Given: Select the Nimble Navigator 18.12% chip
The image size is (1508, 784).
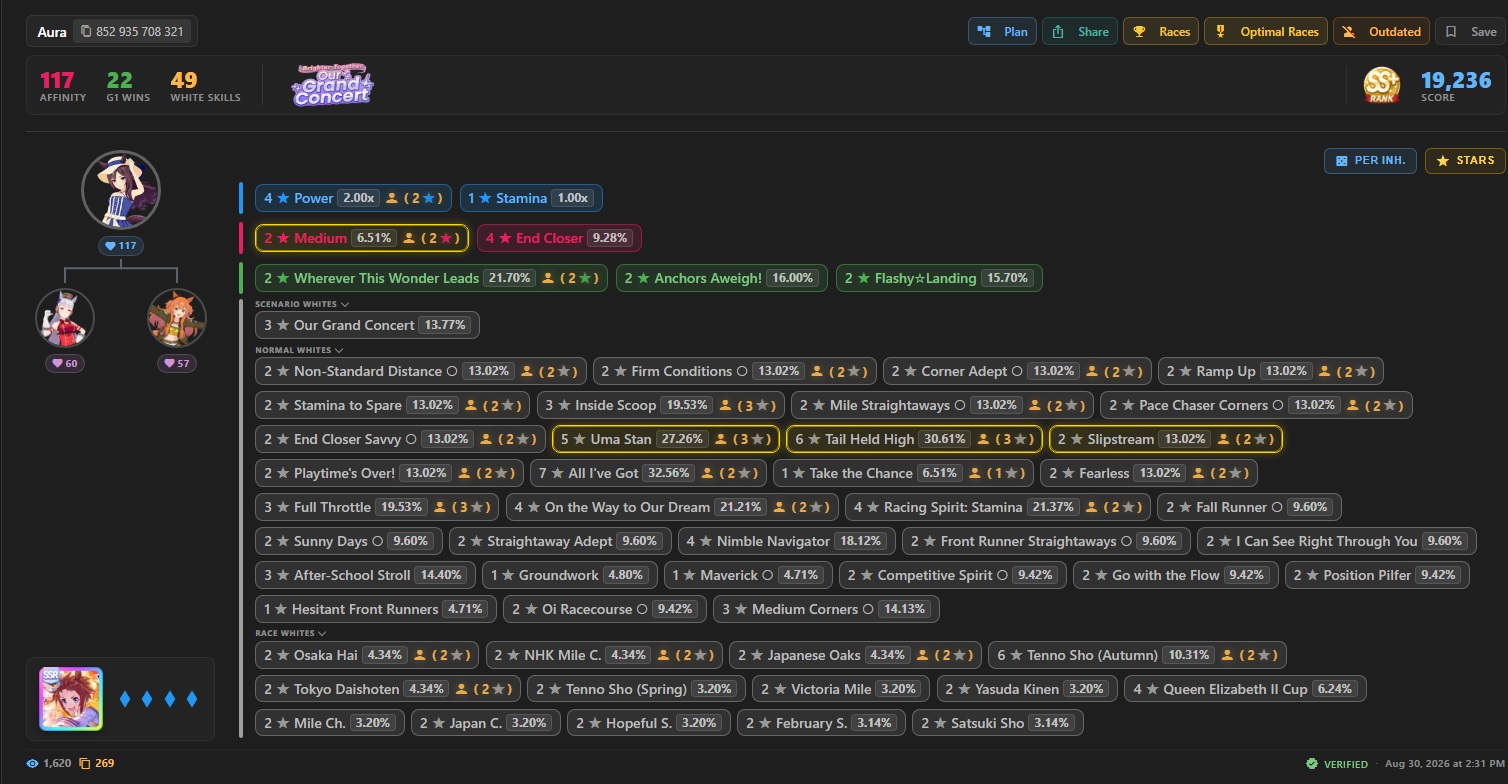Looking at the screenshot, I should (x=786, y=541).
